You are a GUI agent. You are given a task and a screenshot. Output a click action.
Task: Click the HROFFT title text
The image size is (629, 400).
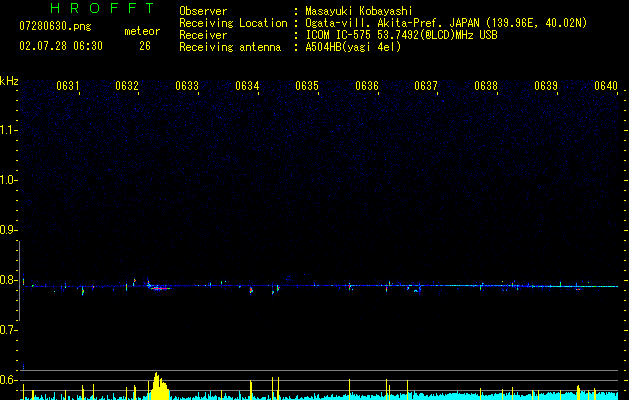point(103,8)
